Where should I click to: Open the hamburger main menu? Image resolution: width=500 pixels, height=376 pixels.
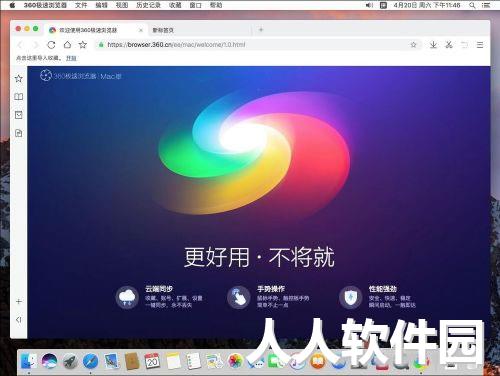480,45
